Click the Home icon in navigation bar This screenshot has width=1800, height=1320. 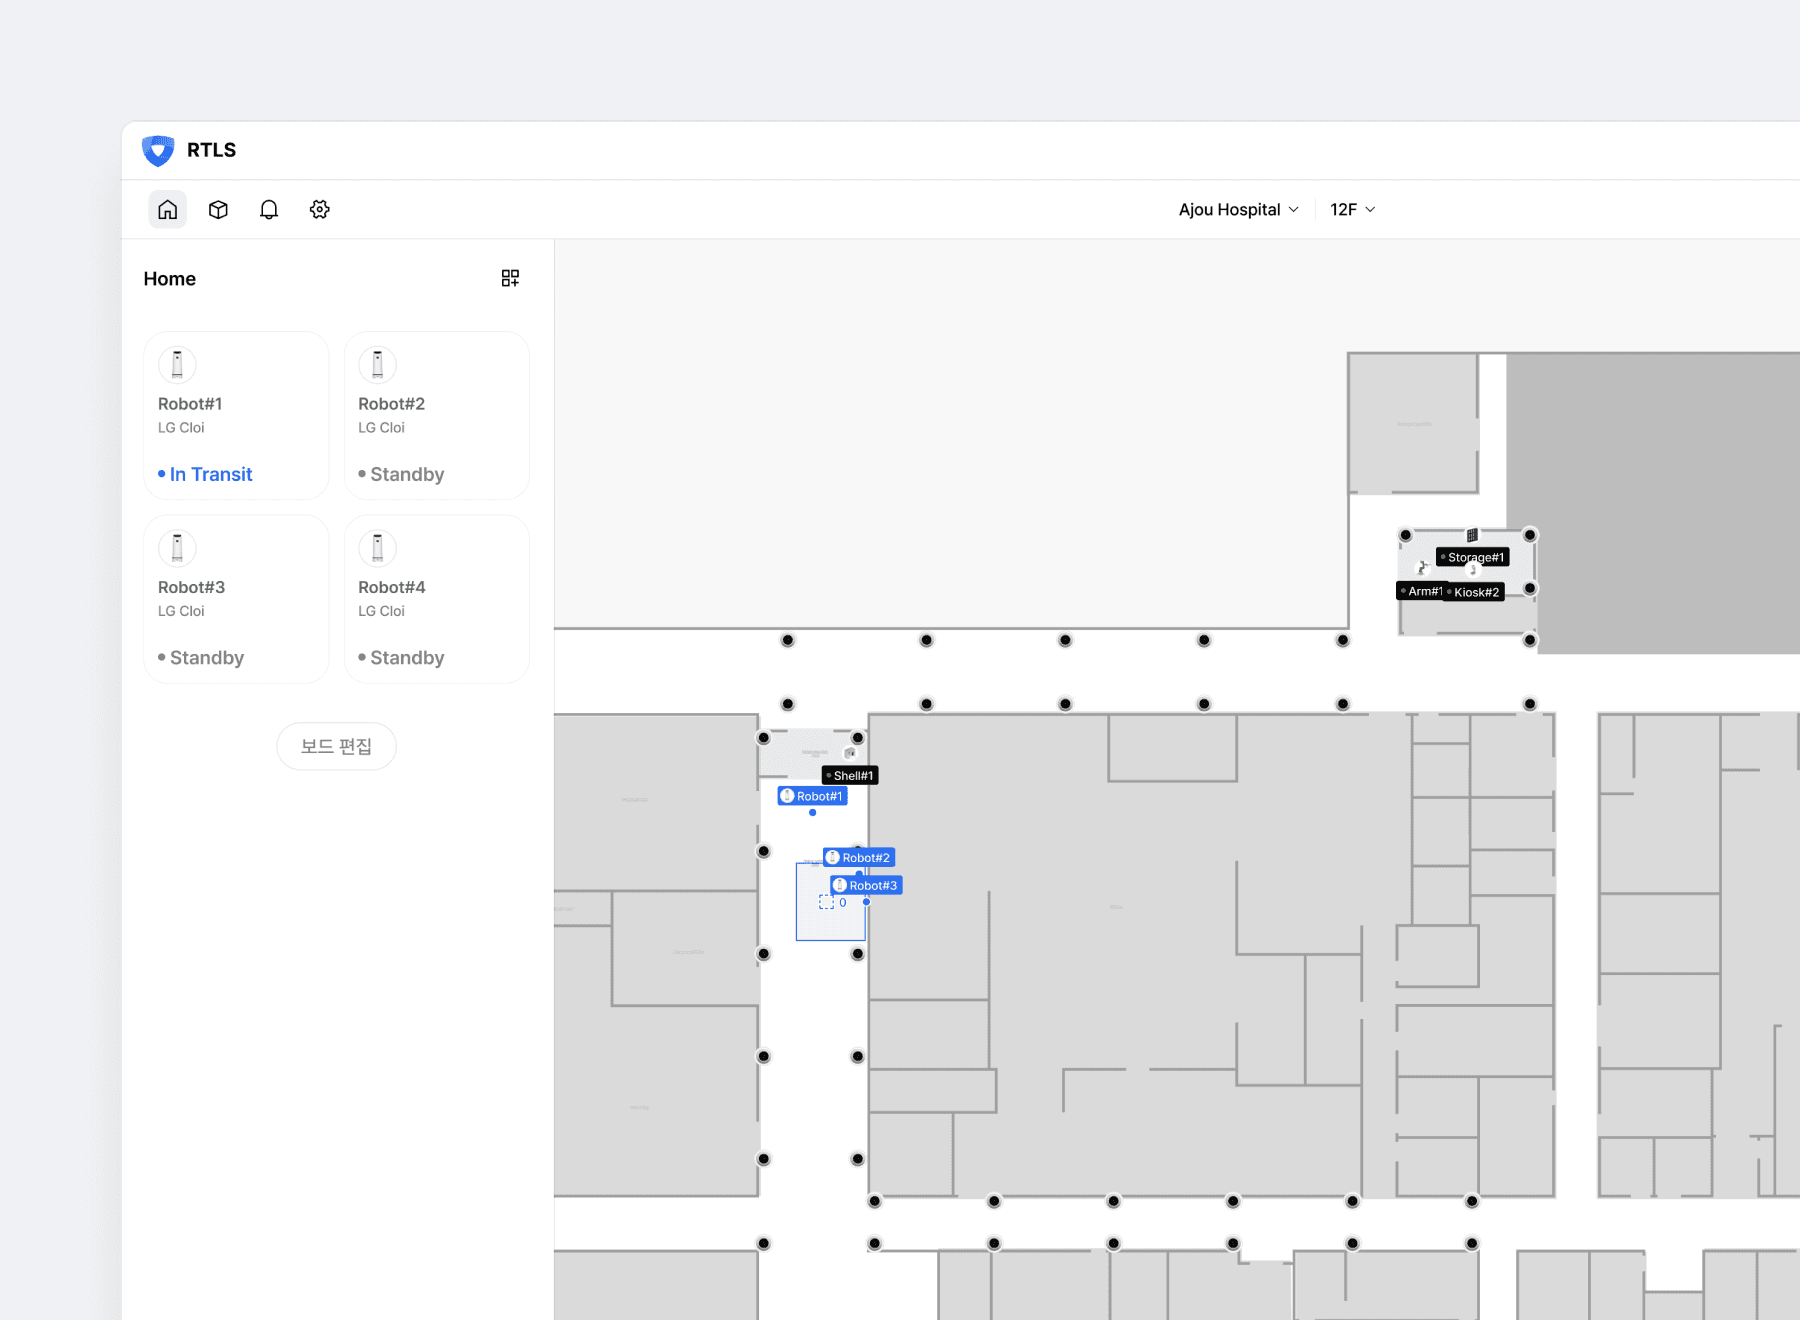tap(167, 210)
